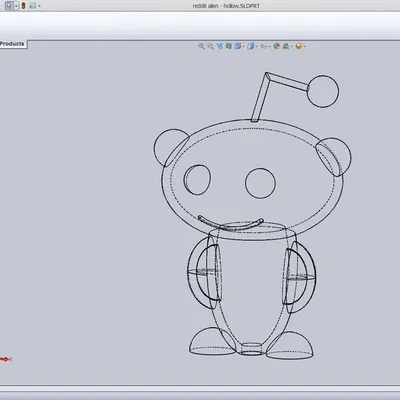The image size is (400, 400).
Task: Open the View Settings dropdown arrow
Action: click(304, 47)
